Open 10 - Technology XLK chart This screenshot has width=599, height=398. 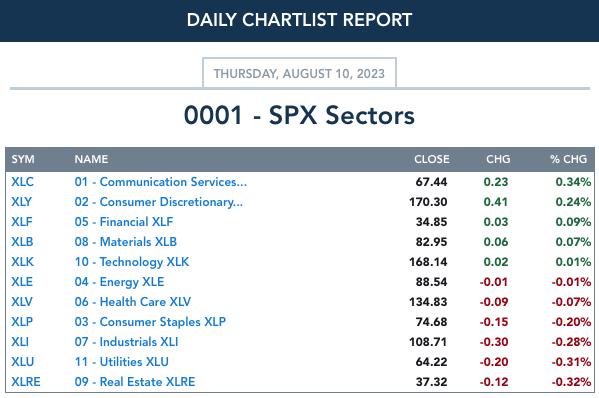tap(132, 262)
